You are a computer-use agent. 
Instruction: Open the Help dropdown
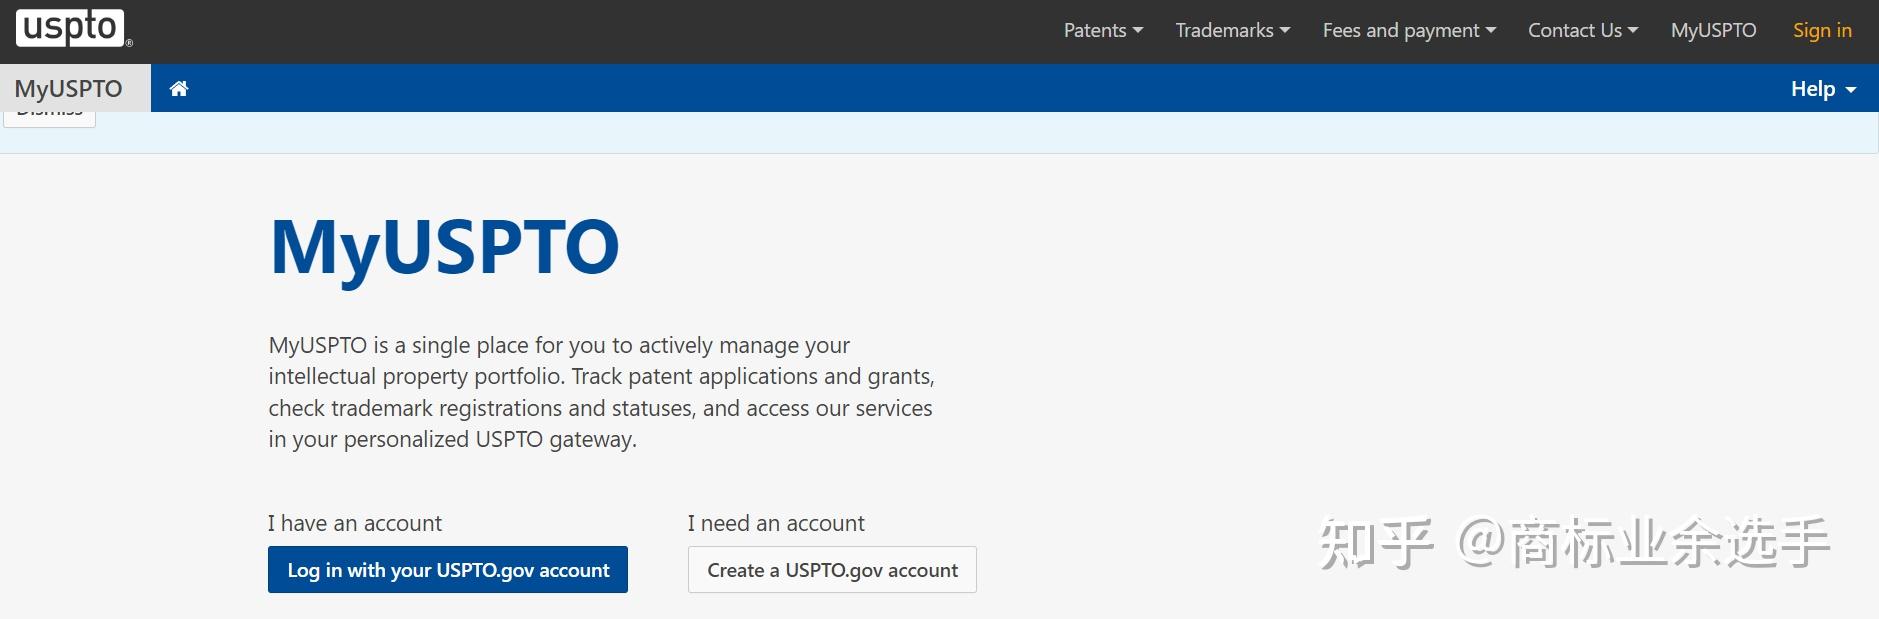point(1822,89)
